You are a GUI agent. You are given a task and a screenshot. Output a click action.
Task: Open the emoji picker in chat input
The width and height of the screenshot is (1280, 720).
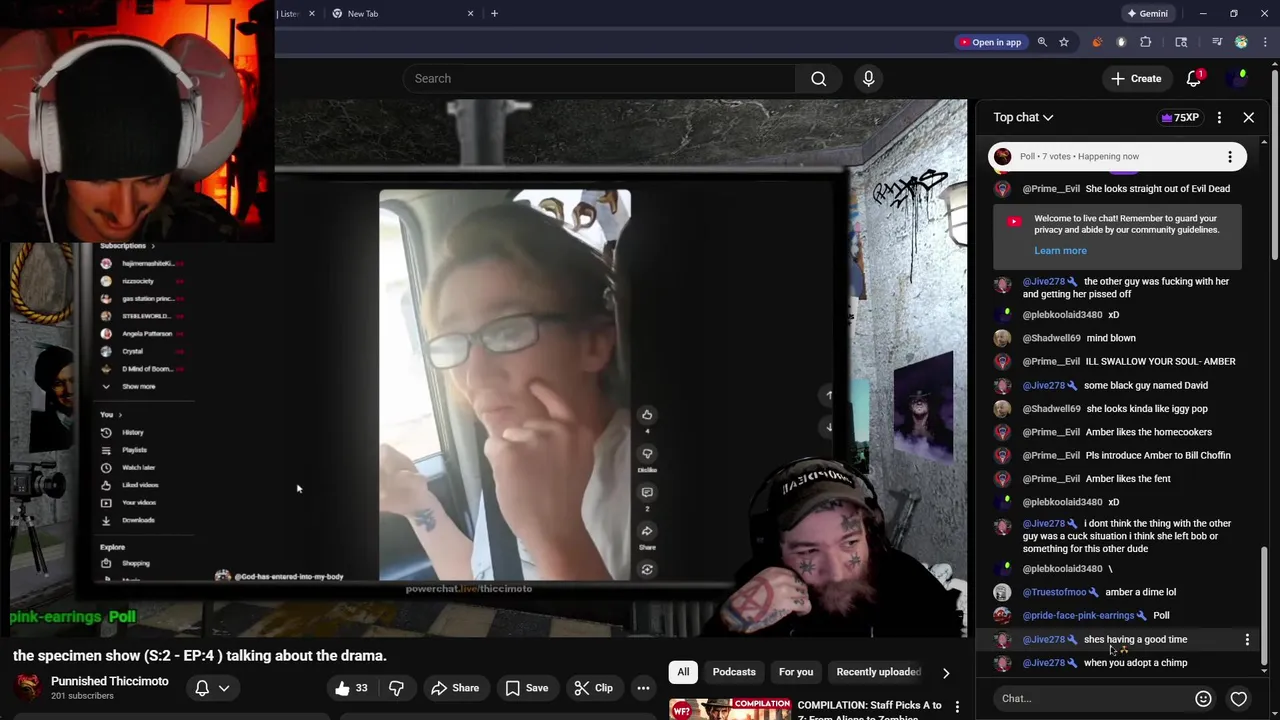(x=1203, y=699)
